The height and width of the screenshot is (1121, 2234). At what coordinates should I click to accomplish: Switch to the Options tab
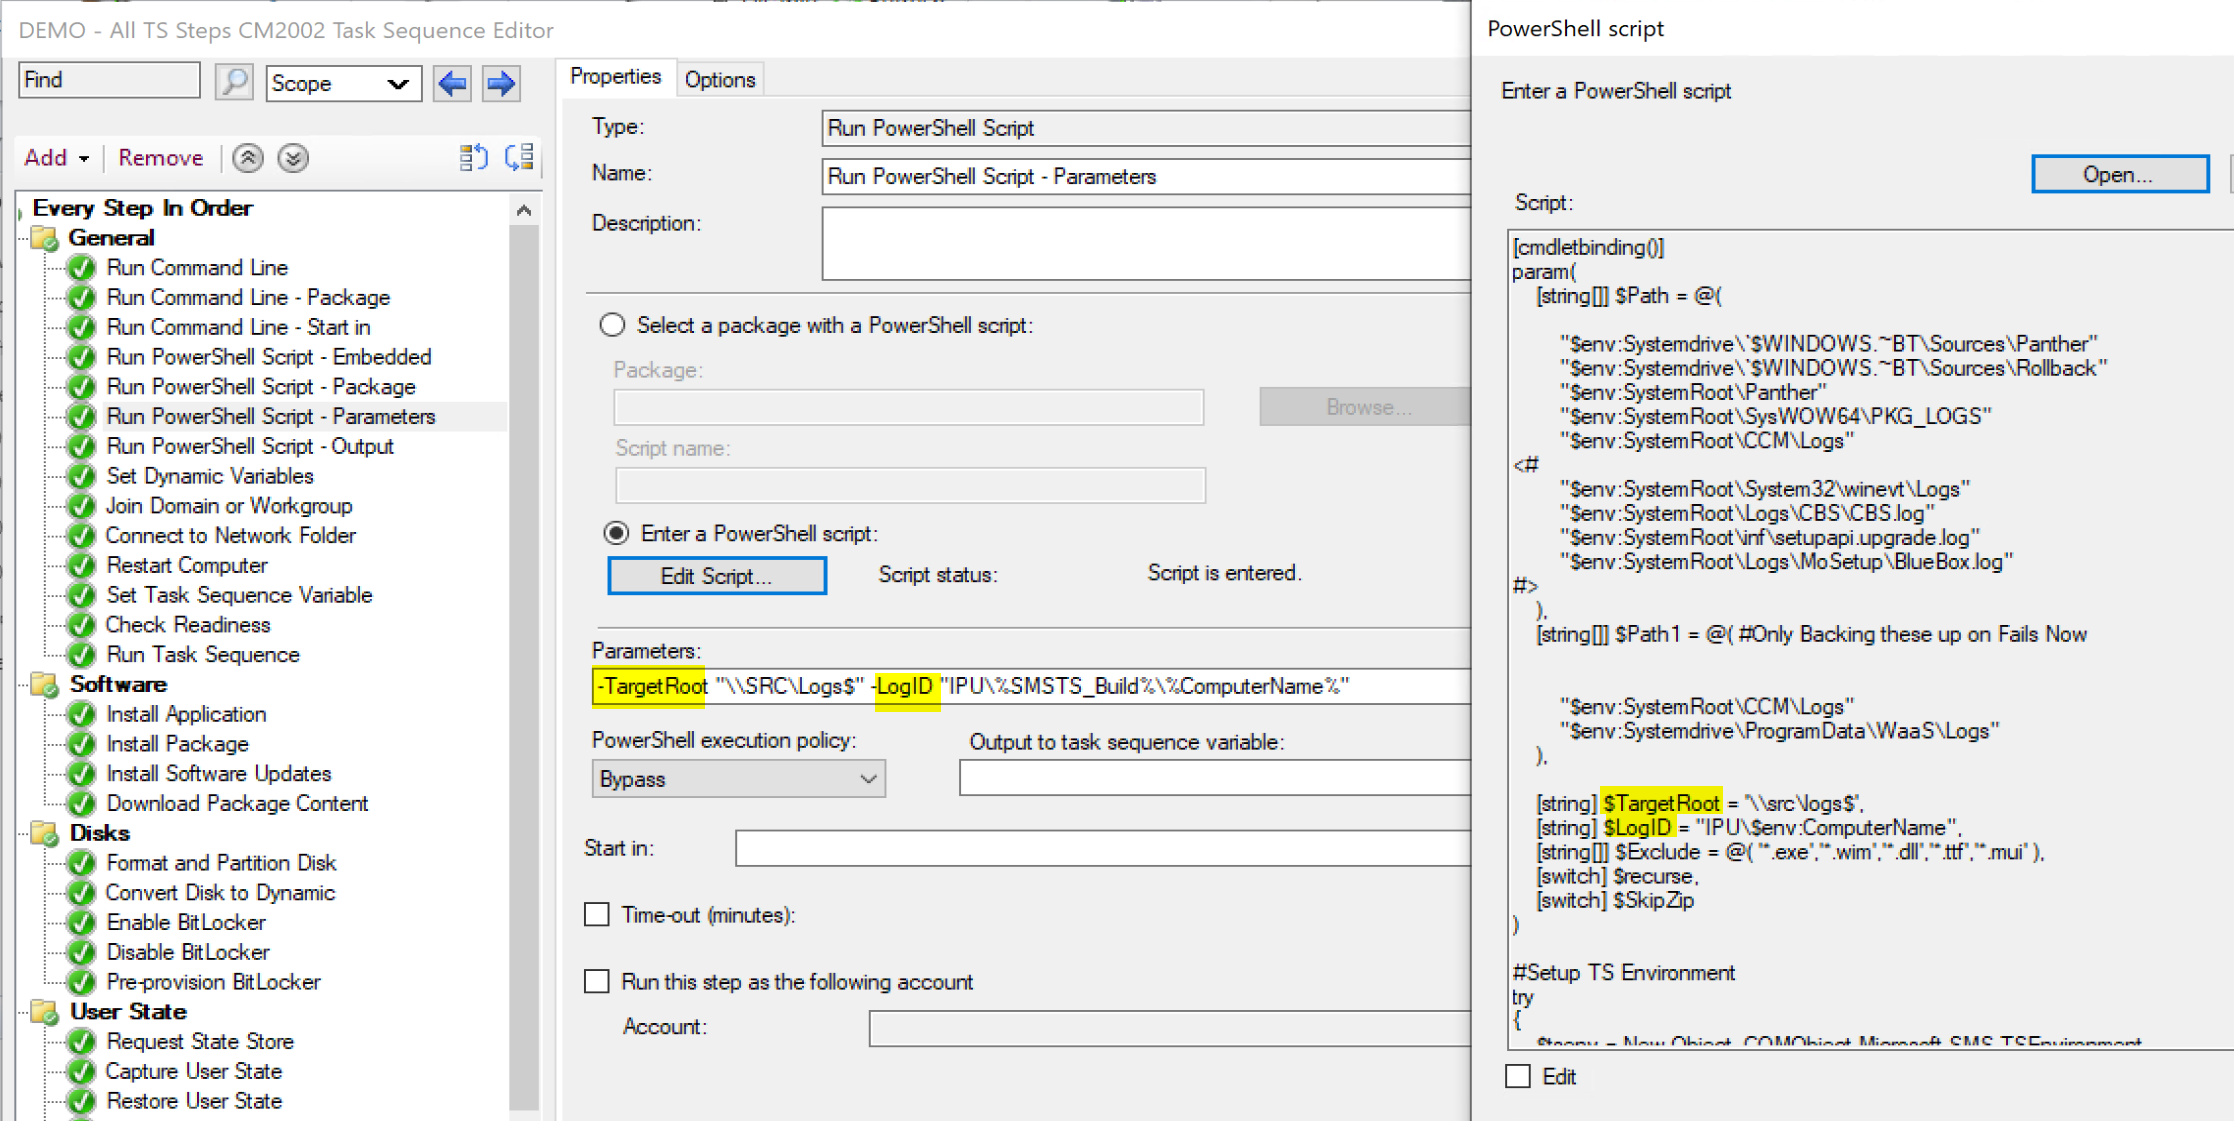point(718,77)
